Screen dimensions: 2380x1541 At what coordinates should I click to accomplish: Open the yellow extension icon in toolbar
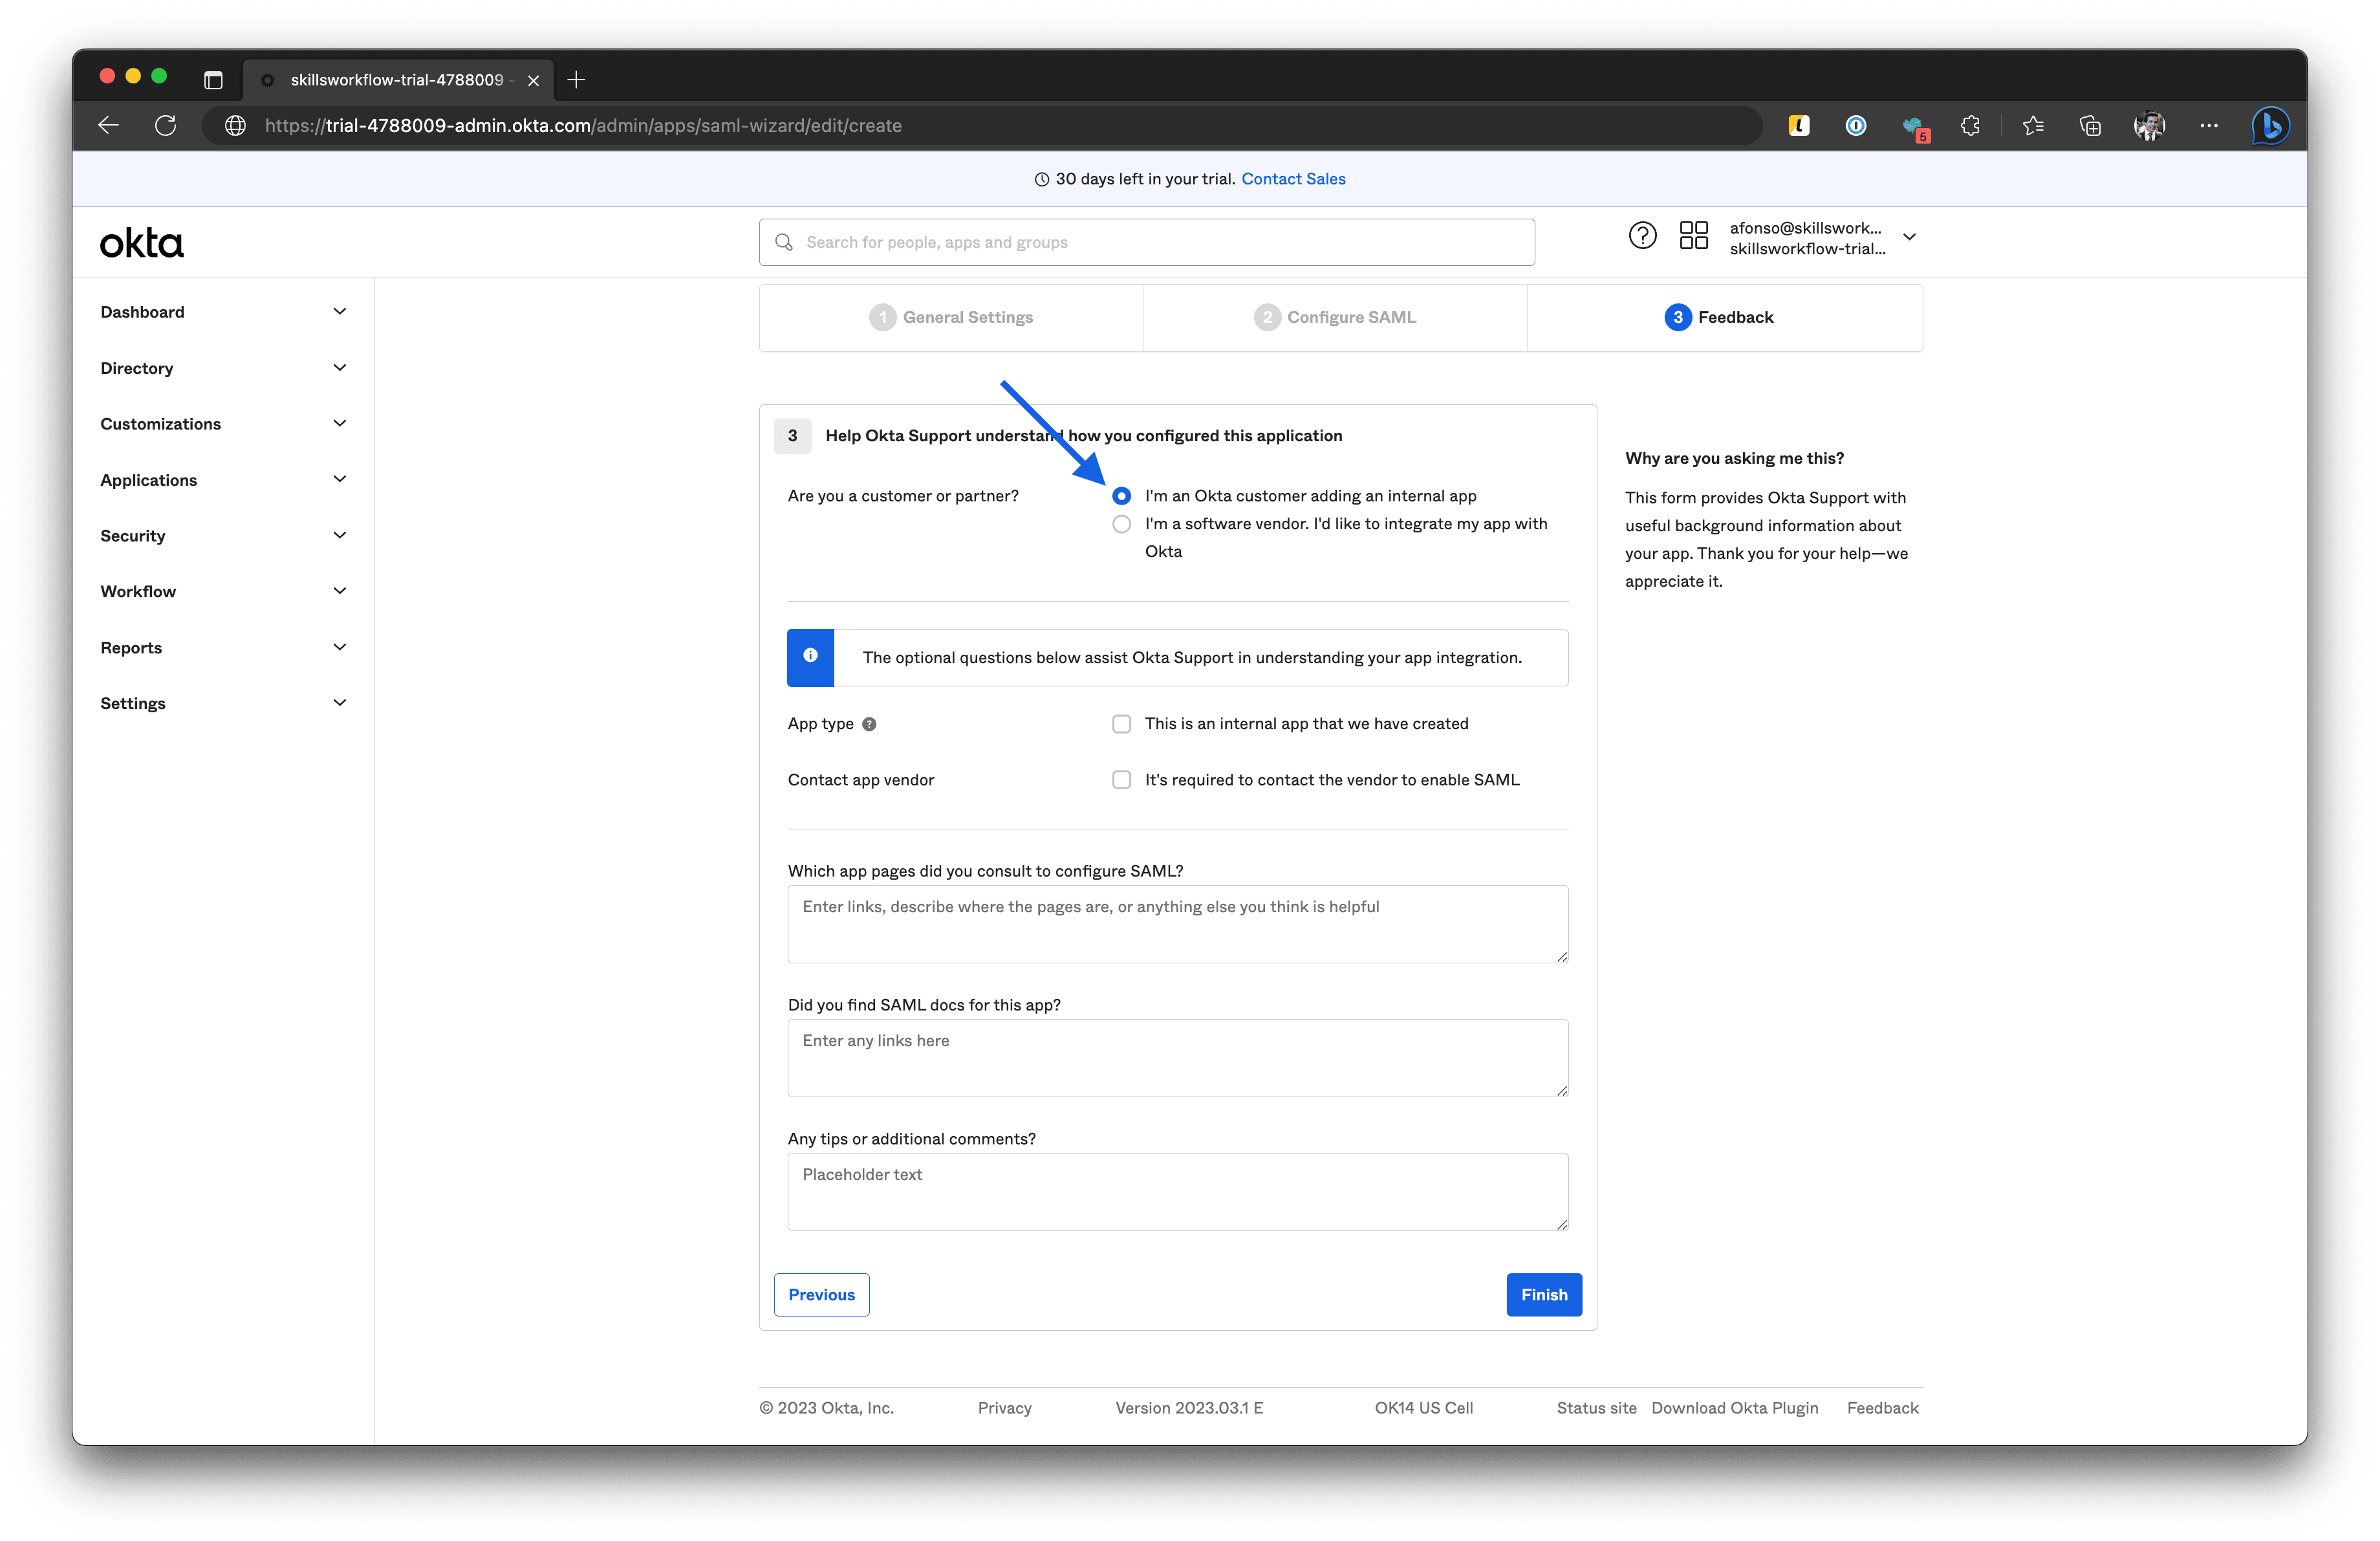(1799, 125)
